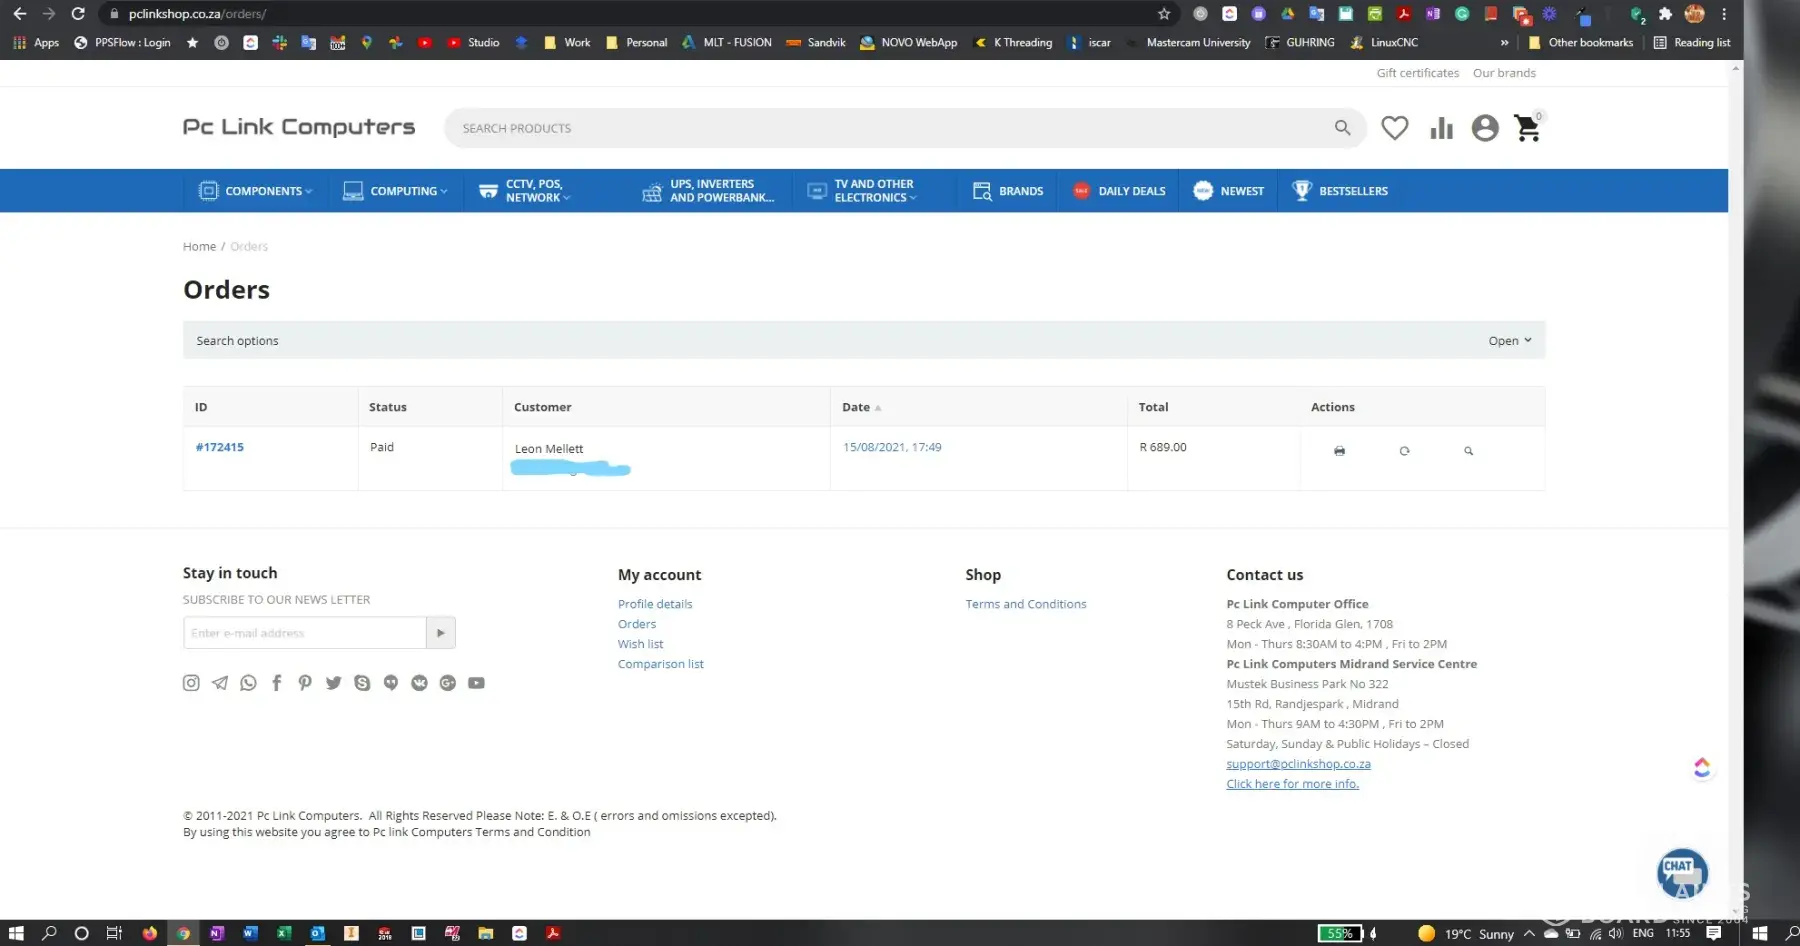Print order #172415 using printer icon
The height and width of the screenshot is (946, 1800).
click(x=1339, y=451)
